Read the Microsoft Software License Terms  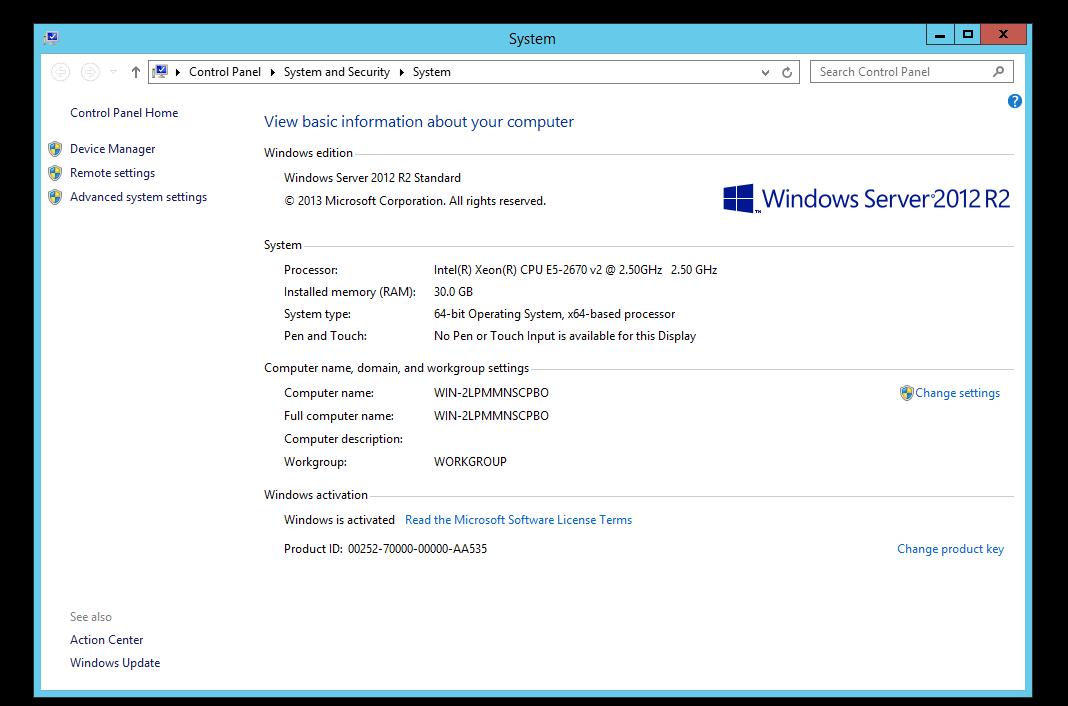[518, 520]
